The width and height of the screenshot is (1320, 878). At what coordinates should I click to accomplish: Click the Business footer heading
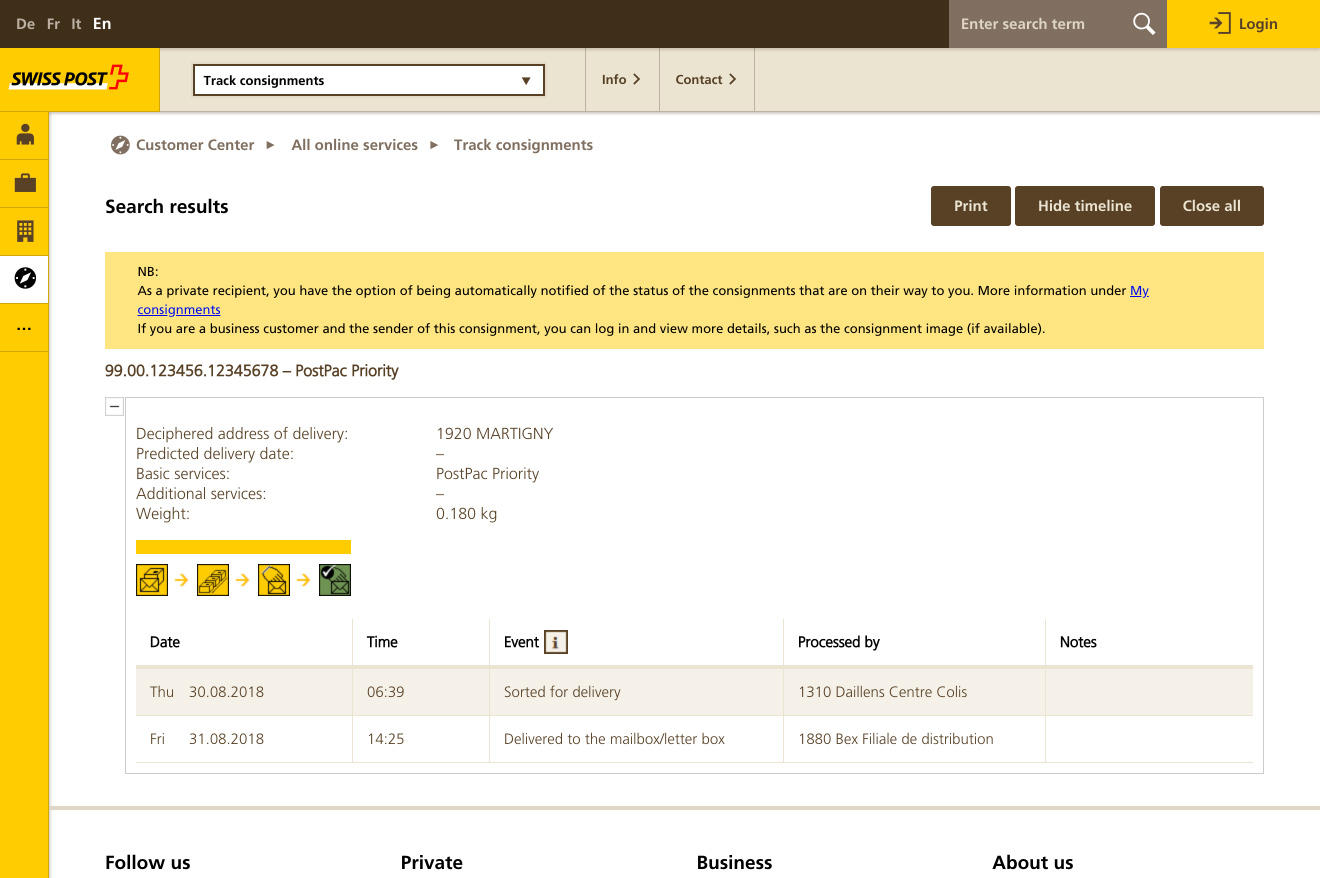734,862
